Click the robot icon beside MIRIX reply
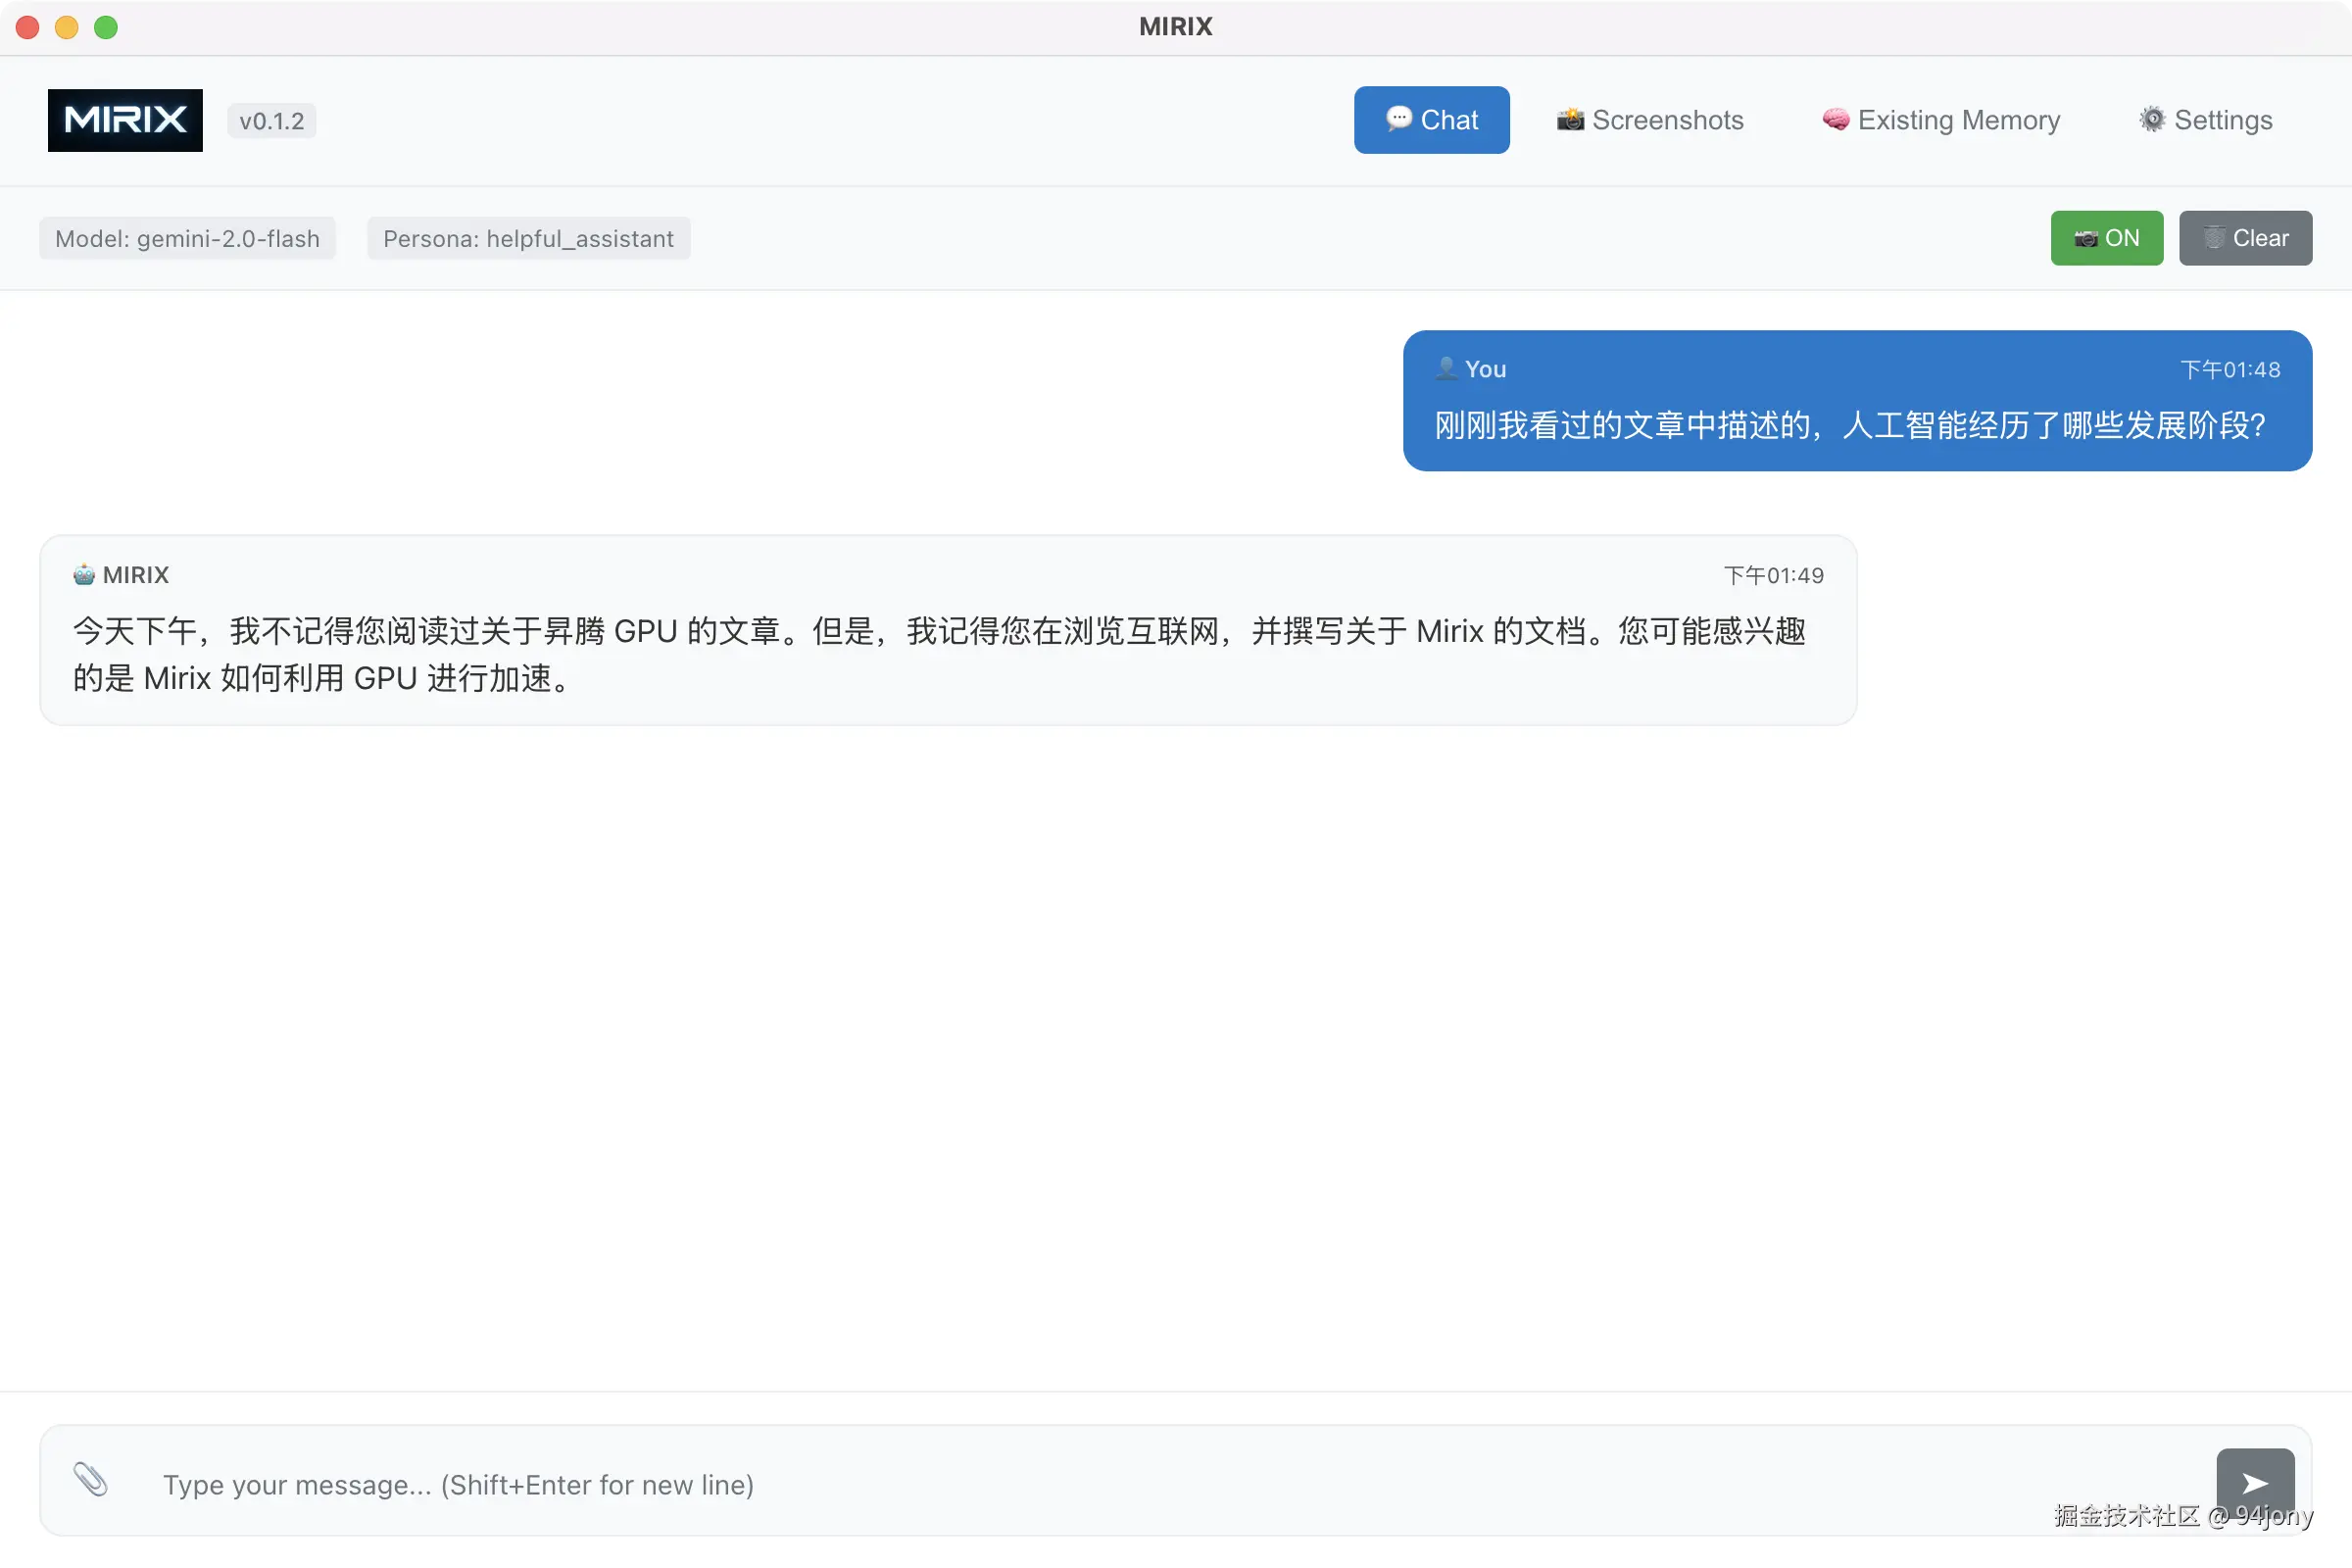This screenshot has height=1568, width=2352. tap(84, 575)
